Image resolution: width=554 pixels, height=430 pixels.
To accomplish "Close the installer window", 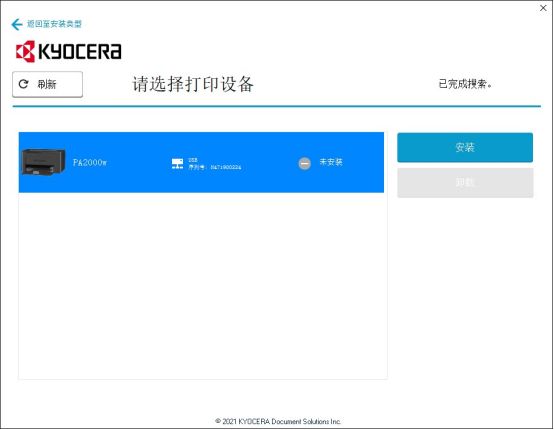I will 543,8.
